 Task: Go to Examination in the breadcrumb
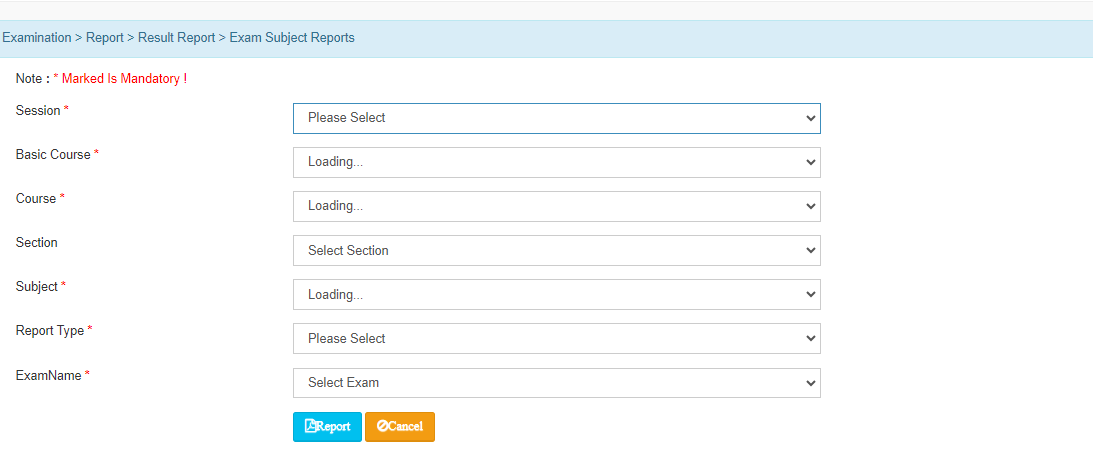click(x=37, y=38)
